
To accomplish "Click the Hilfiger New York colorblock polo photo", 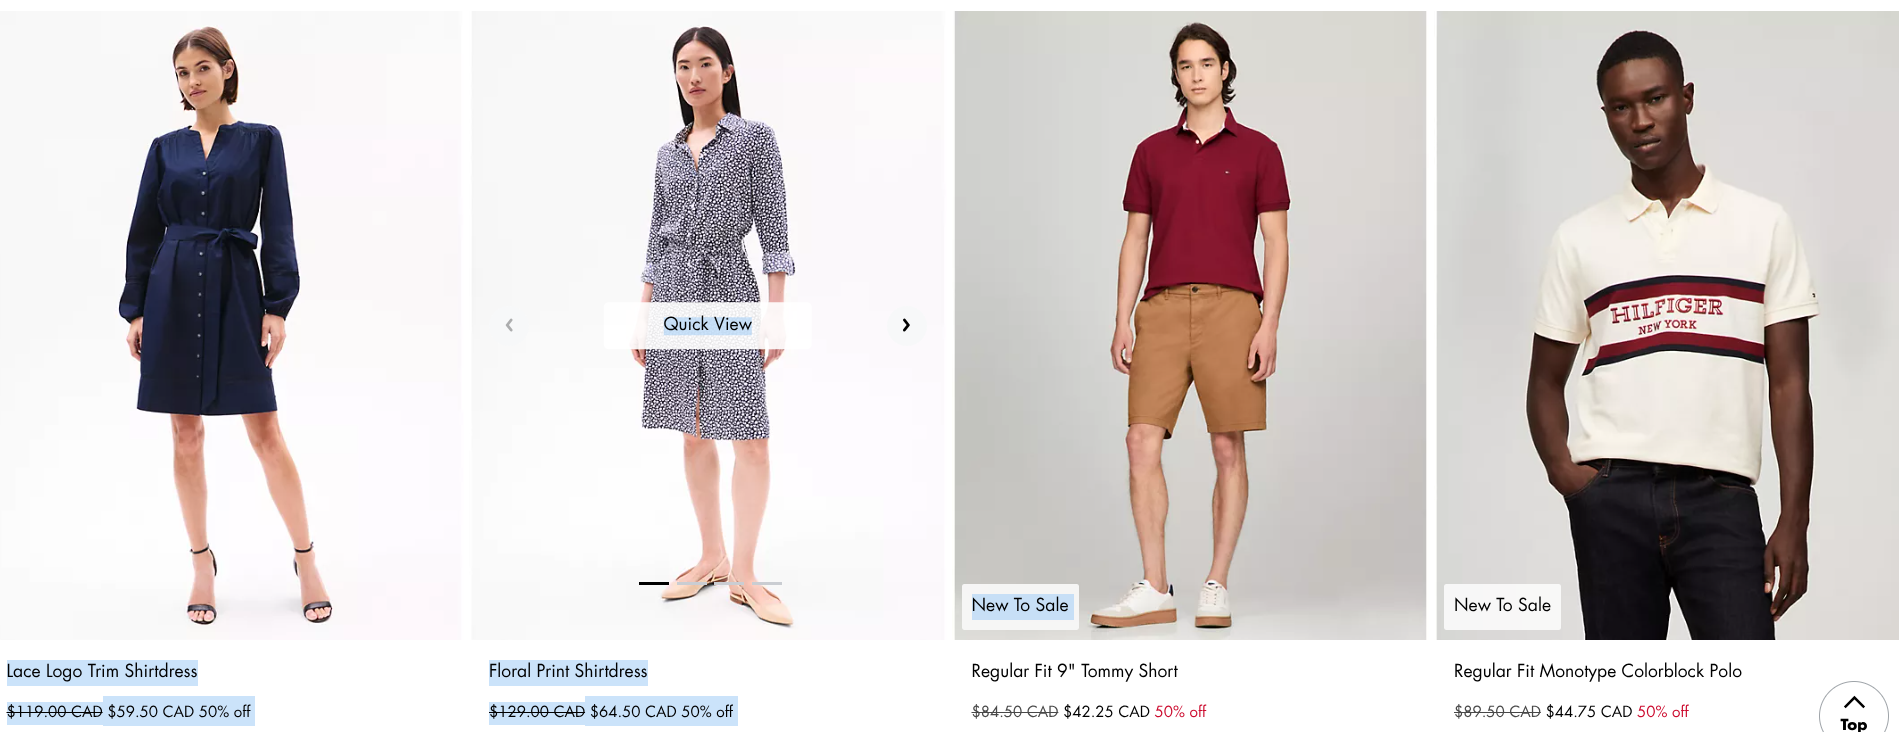I will 1667,325.
